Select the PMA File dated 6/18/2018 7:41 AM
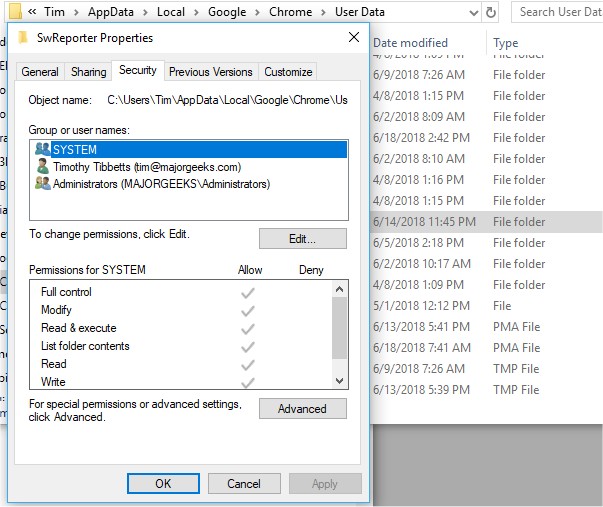 click(x=487, y=348)
